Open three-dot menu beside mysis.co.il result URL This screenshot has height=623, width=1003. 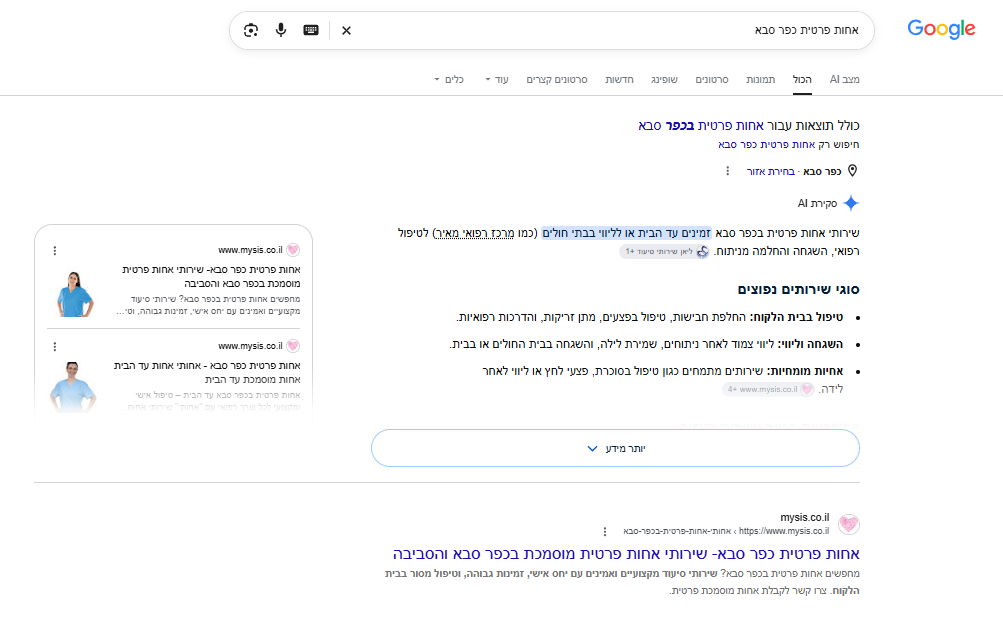coord(605,532)
